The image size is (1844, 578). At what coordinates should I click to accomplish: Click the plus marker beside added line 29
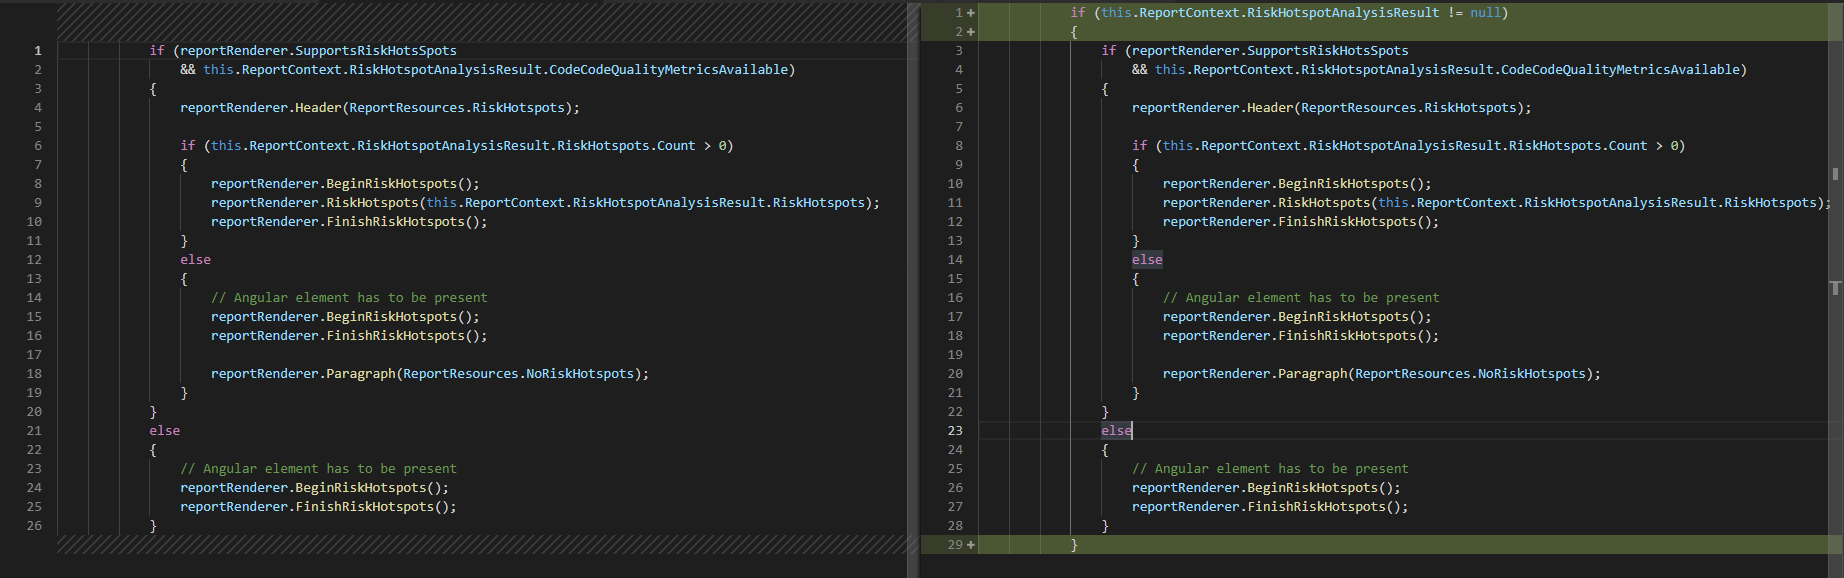tap(971, 545)
